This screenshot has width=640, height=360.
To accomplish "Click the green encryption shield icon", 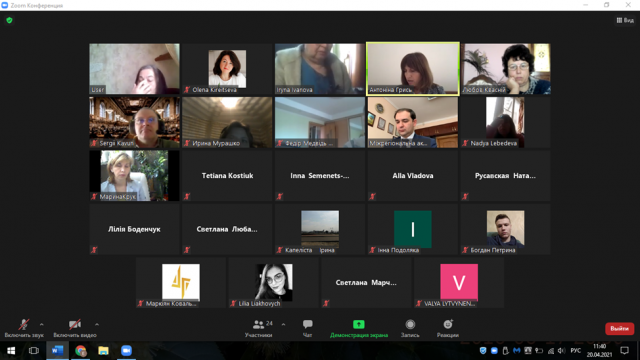I will click(9, 20).
